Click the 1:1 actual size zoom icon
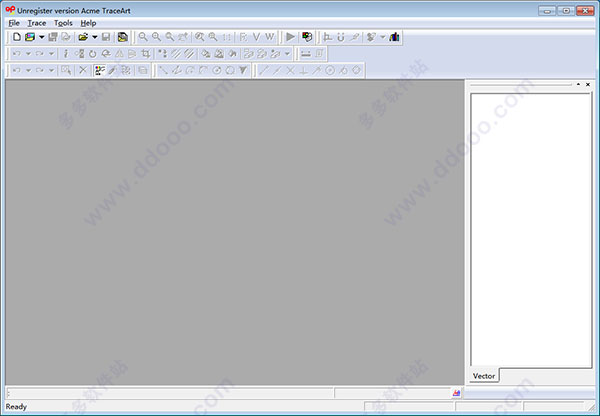Image resolution: width=600 pixels, height=416 pixels. coord(227,37)
